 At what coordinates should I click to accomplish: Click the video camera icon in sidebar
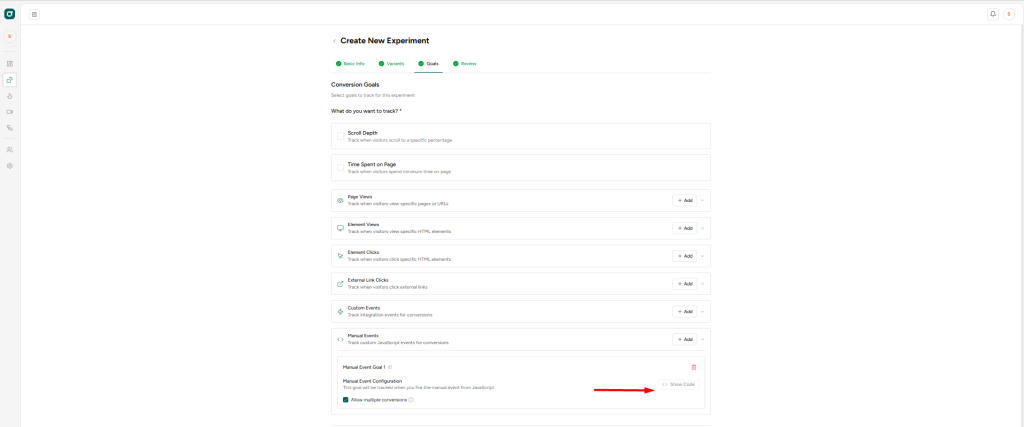point(10,112)
